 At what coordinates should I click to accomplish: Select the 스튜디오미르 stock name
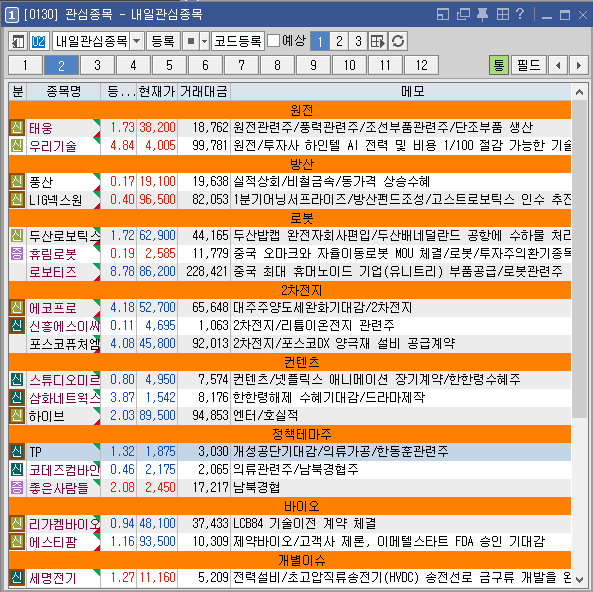[64, 380]
